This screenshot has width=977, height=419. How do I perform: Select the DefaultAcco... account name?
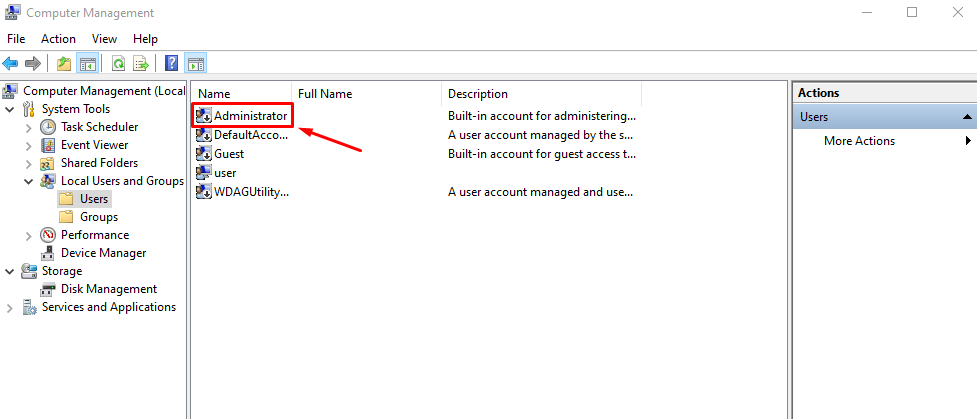[251, 135]
